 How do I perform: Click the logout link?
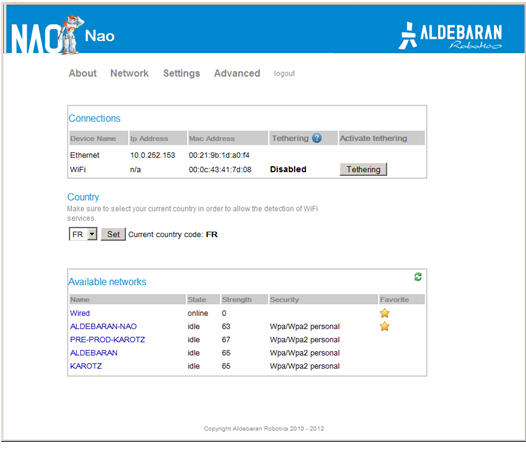coord(284,73)
